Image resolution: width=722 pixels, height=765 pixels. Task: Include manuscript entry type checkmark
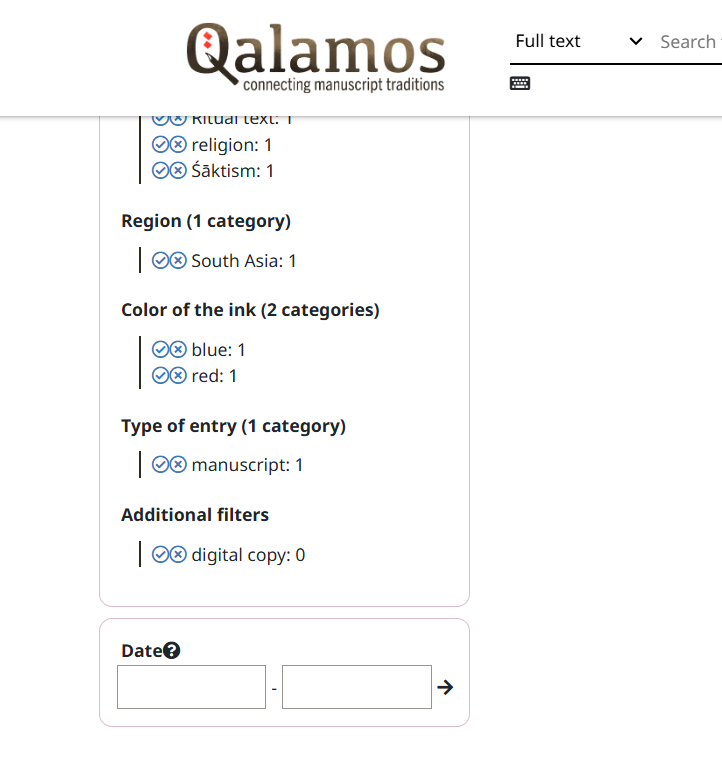point(160,465)
